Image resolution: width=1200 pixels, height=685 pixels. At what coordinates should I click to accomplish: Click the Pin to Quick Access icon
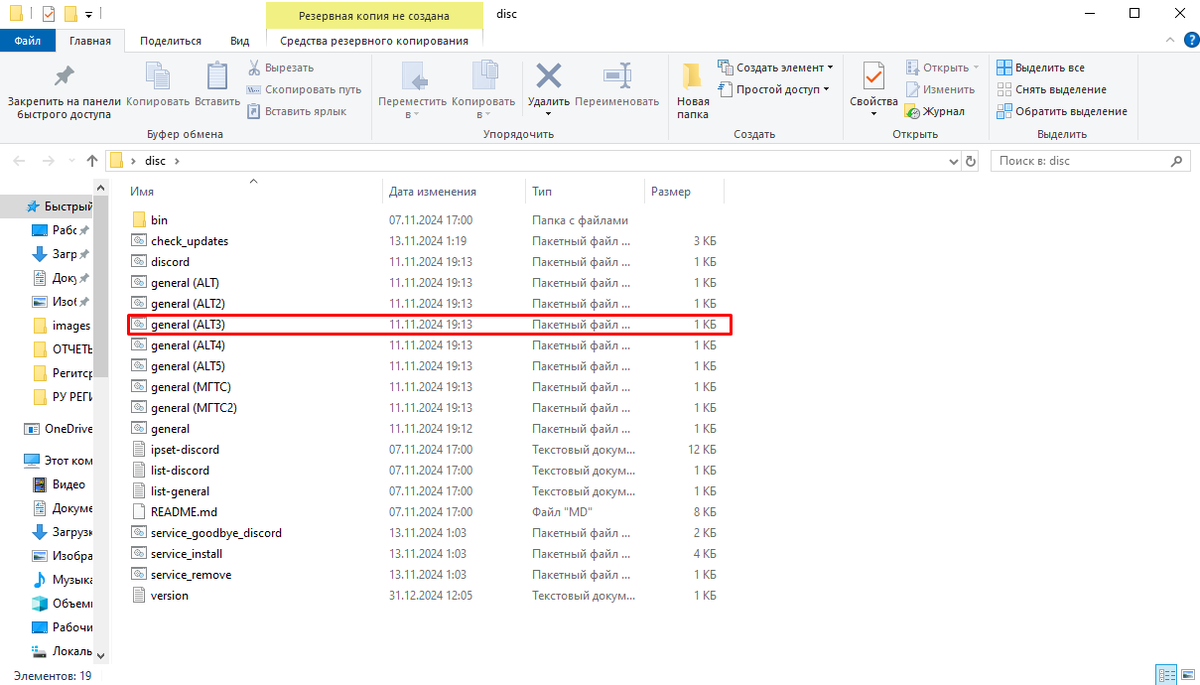(64, 77)
